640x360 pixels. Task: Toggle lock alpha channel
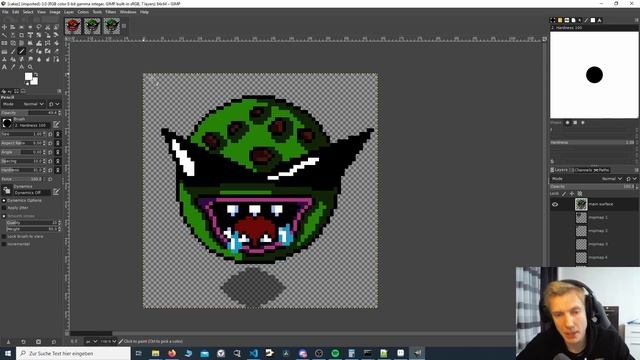pyautogui.click(x=580, y=194)
